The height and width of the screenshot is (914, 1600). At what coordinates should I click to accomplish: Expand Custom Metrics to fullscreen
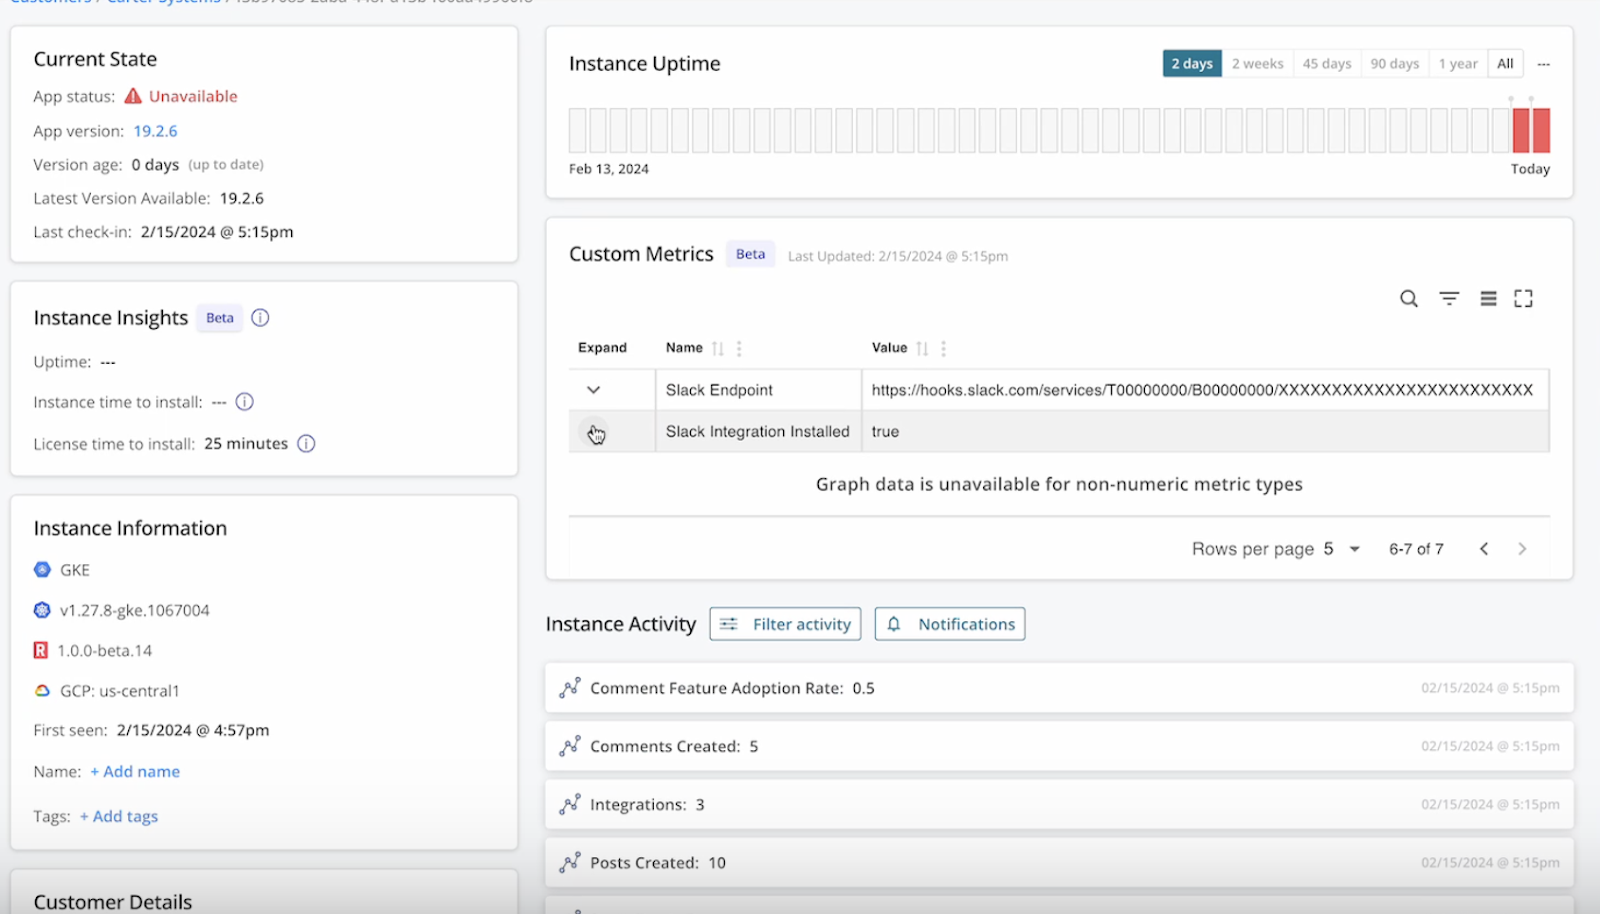click(x=1523, y=298)
